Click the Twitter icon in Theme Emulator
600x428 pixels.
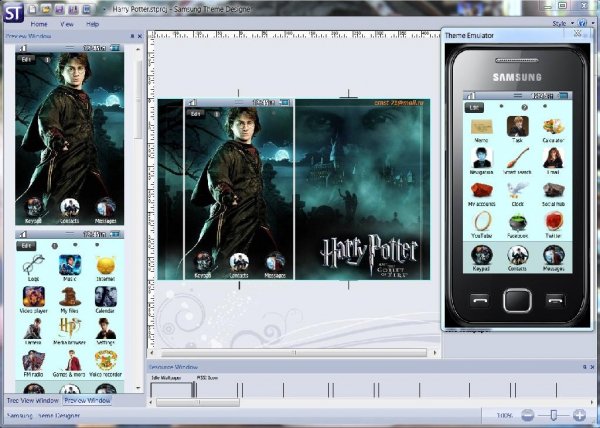(553, 222)
